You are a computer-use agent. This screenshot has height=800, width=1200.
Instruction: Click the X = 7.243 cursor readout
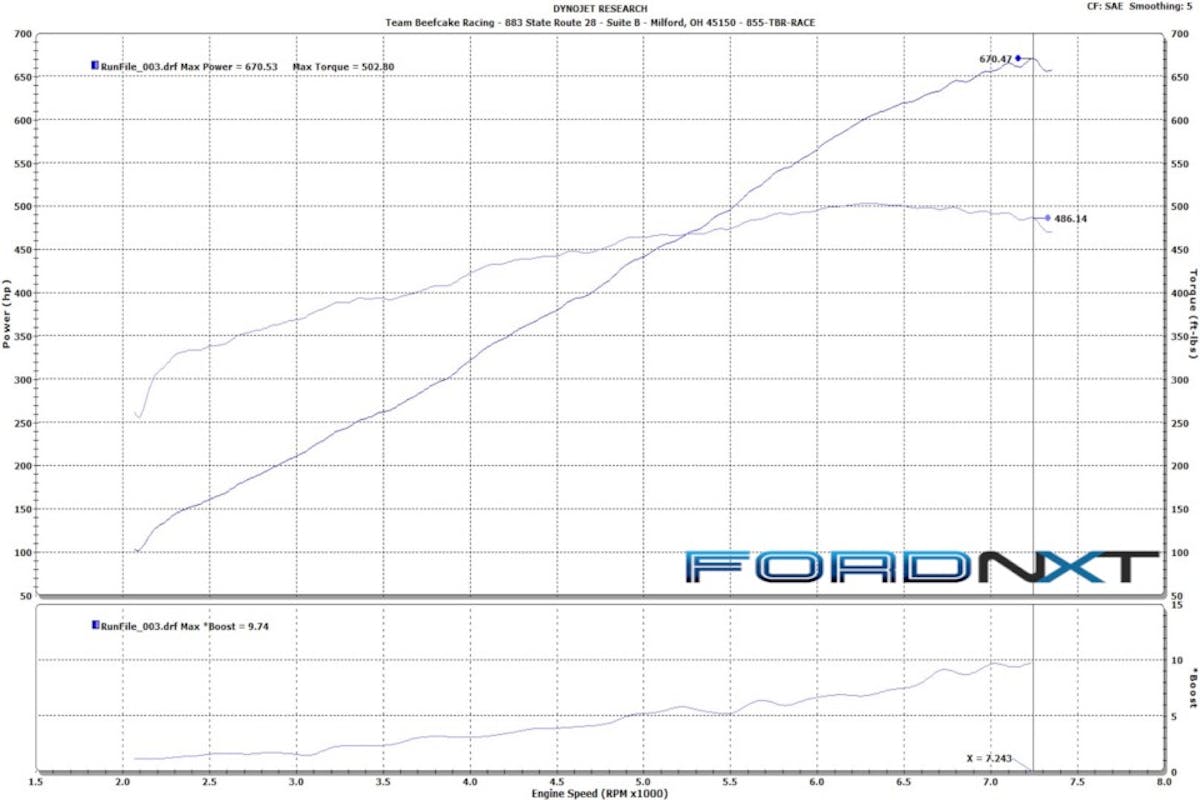click(989, 759)
